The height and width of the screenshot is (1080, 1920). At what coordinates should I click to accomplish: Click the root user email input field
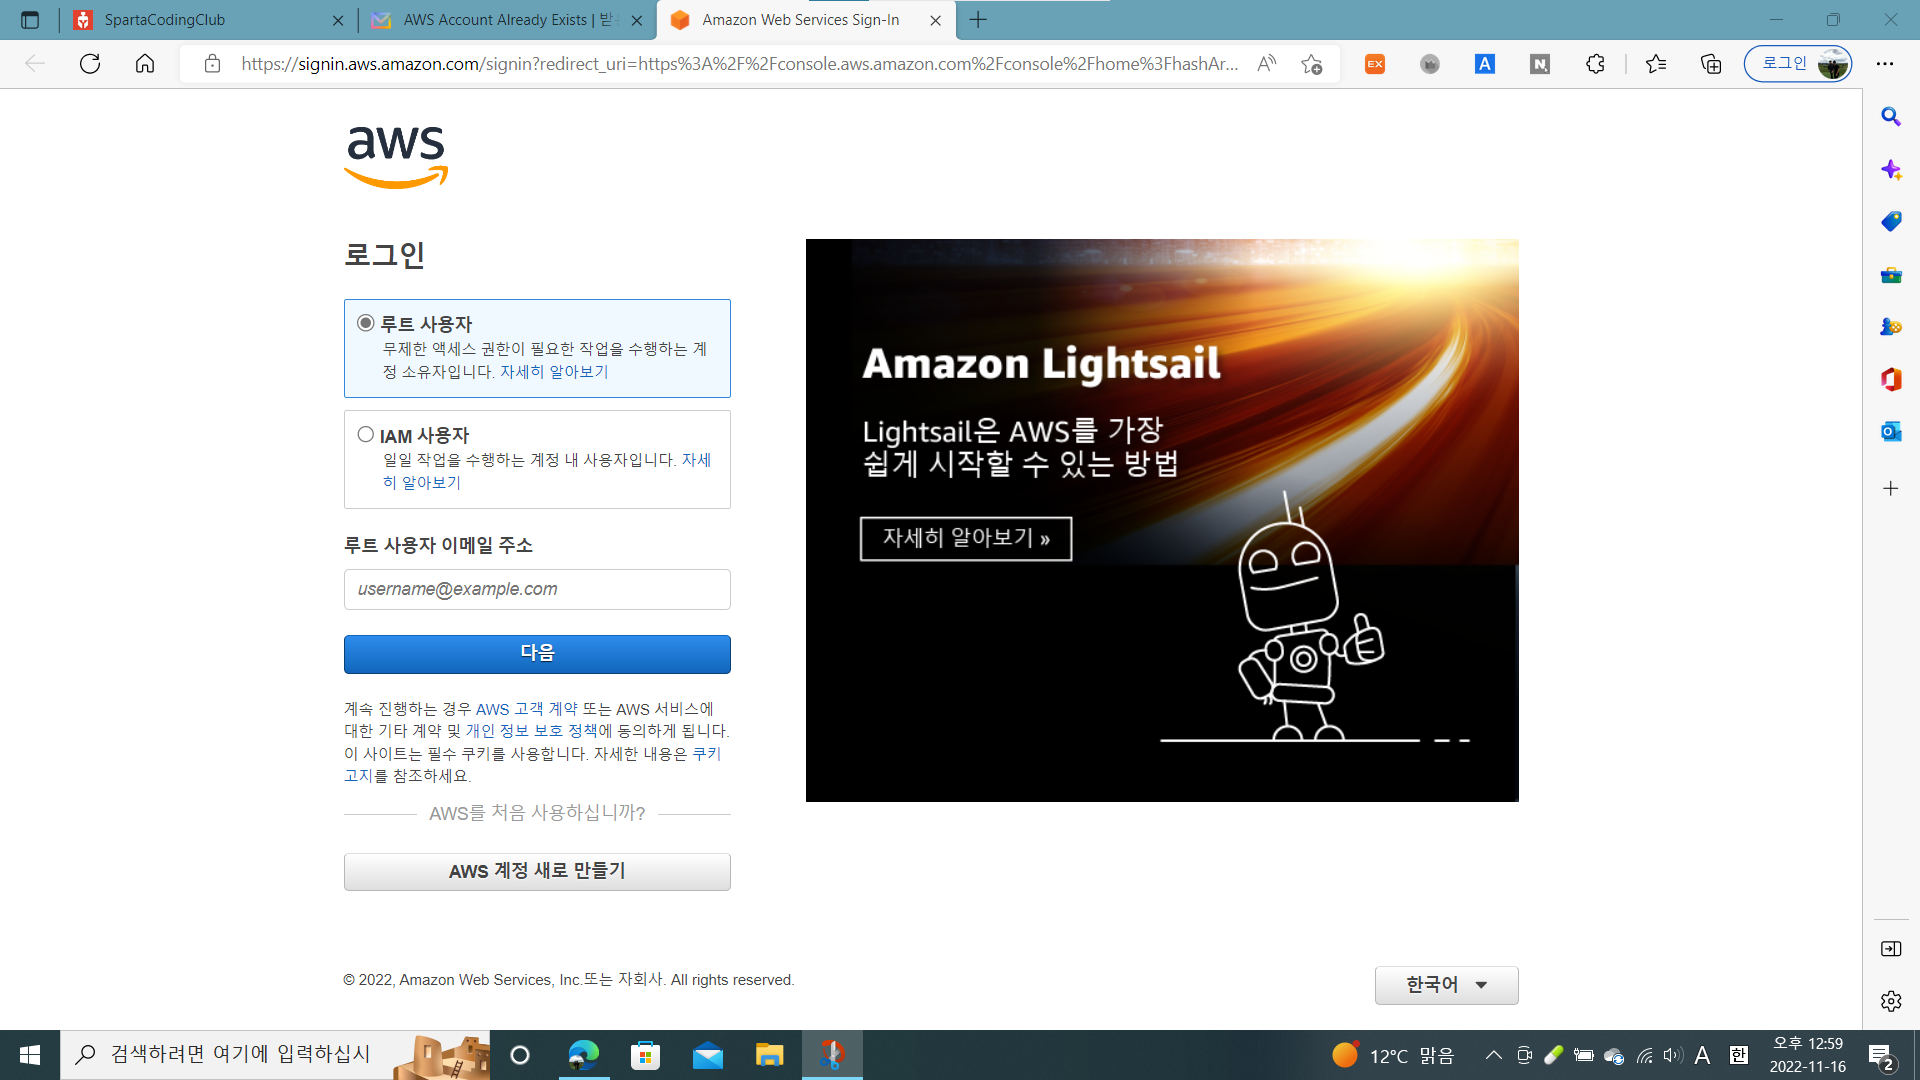[537, 589]
